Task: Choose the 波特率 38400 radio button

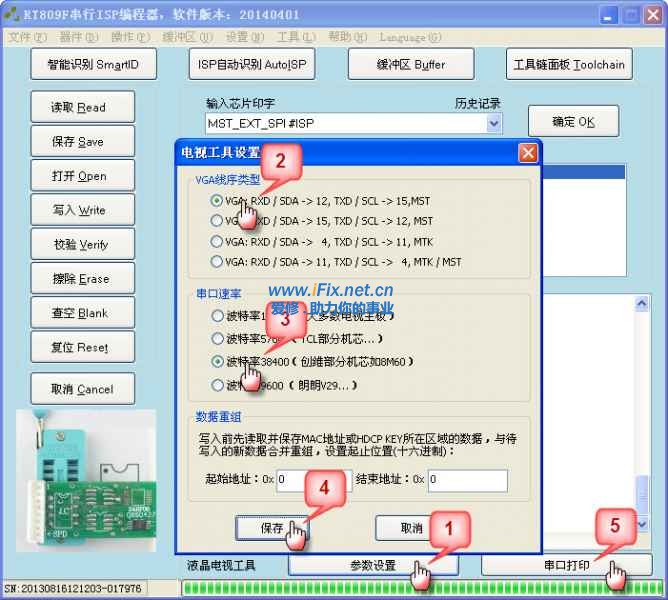Action: (x=217, y=361)
